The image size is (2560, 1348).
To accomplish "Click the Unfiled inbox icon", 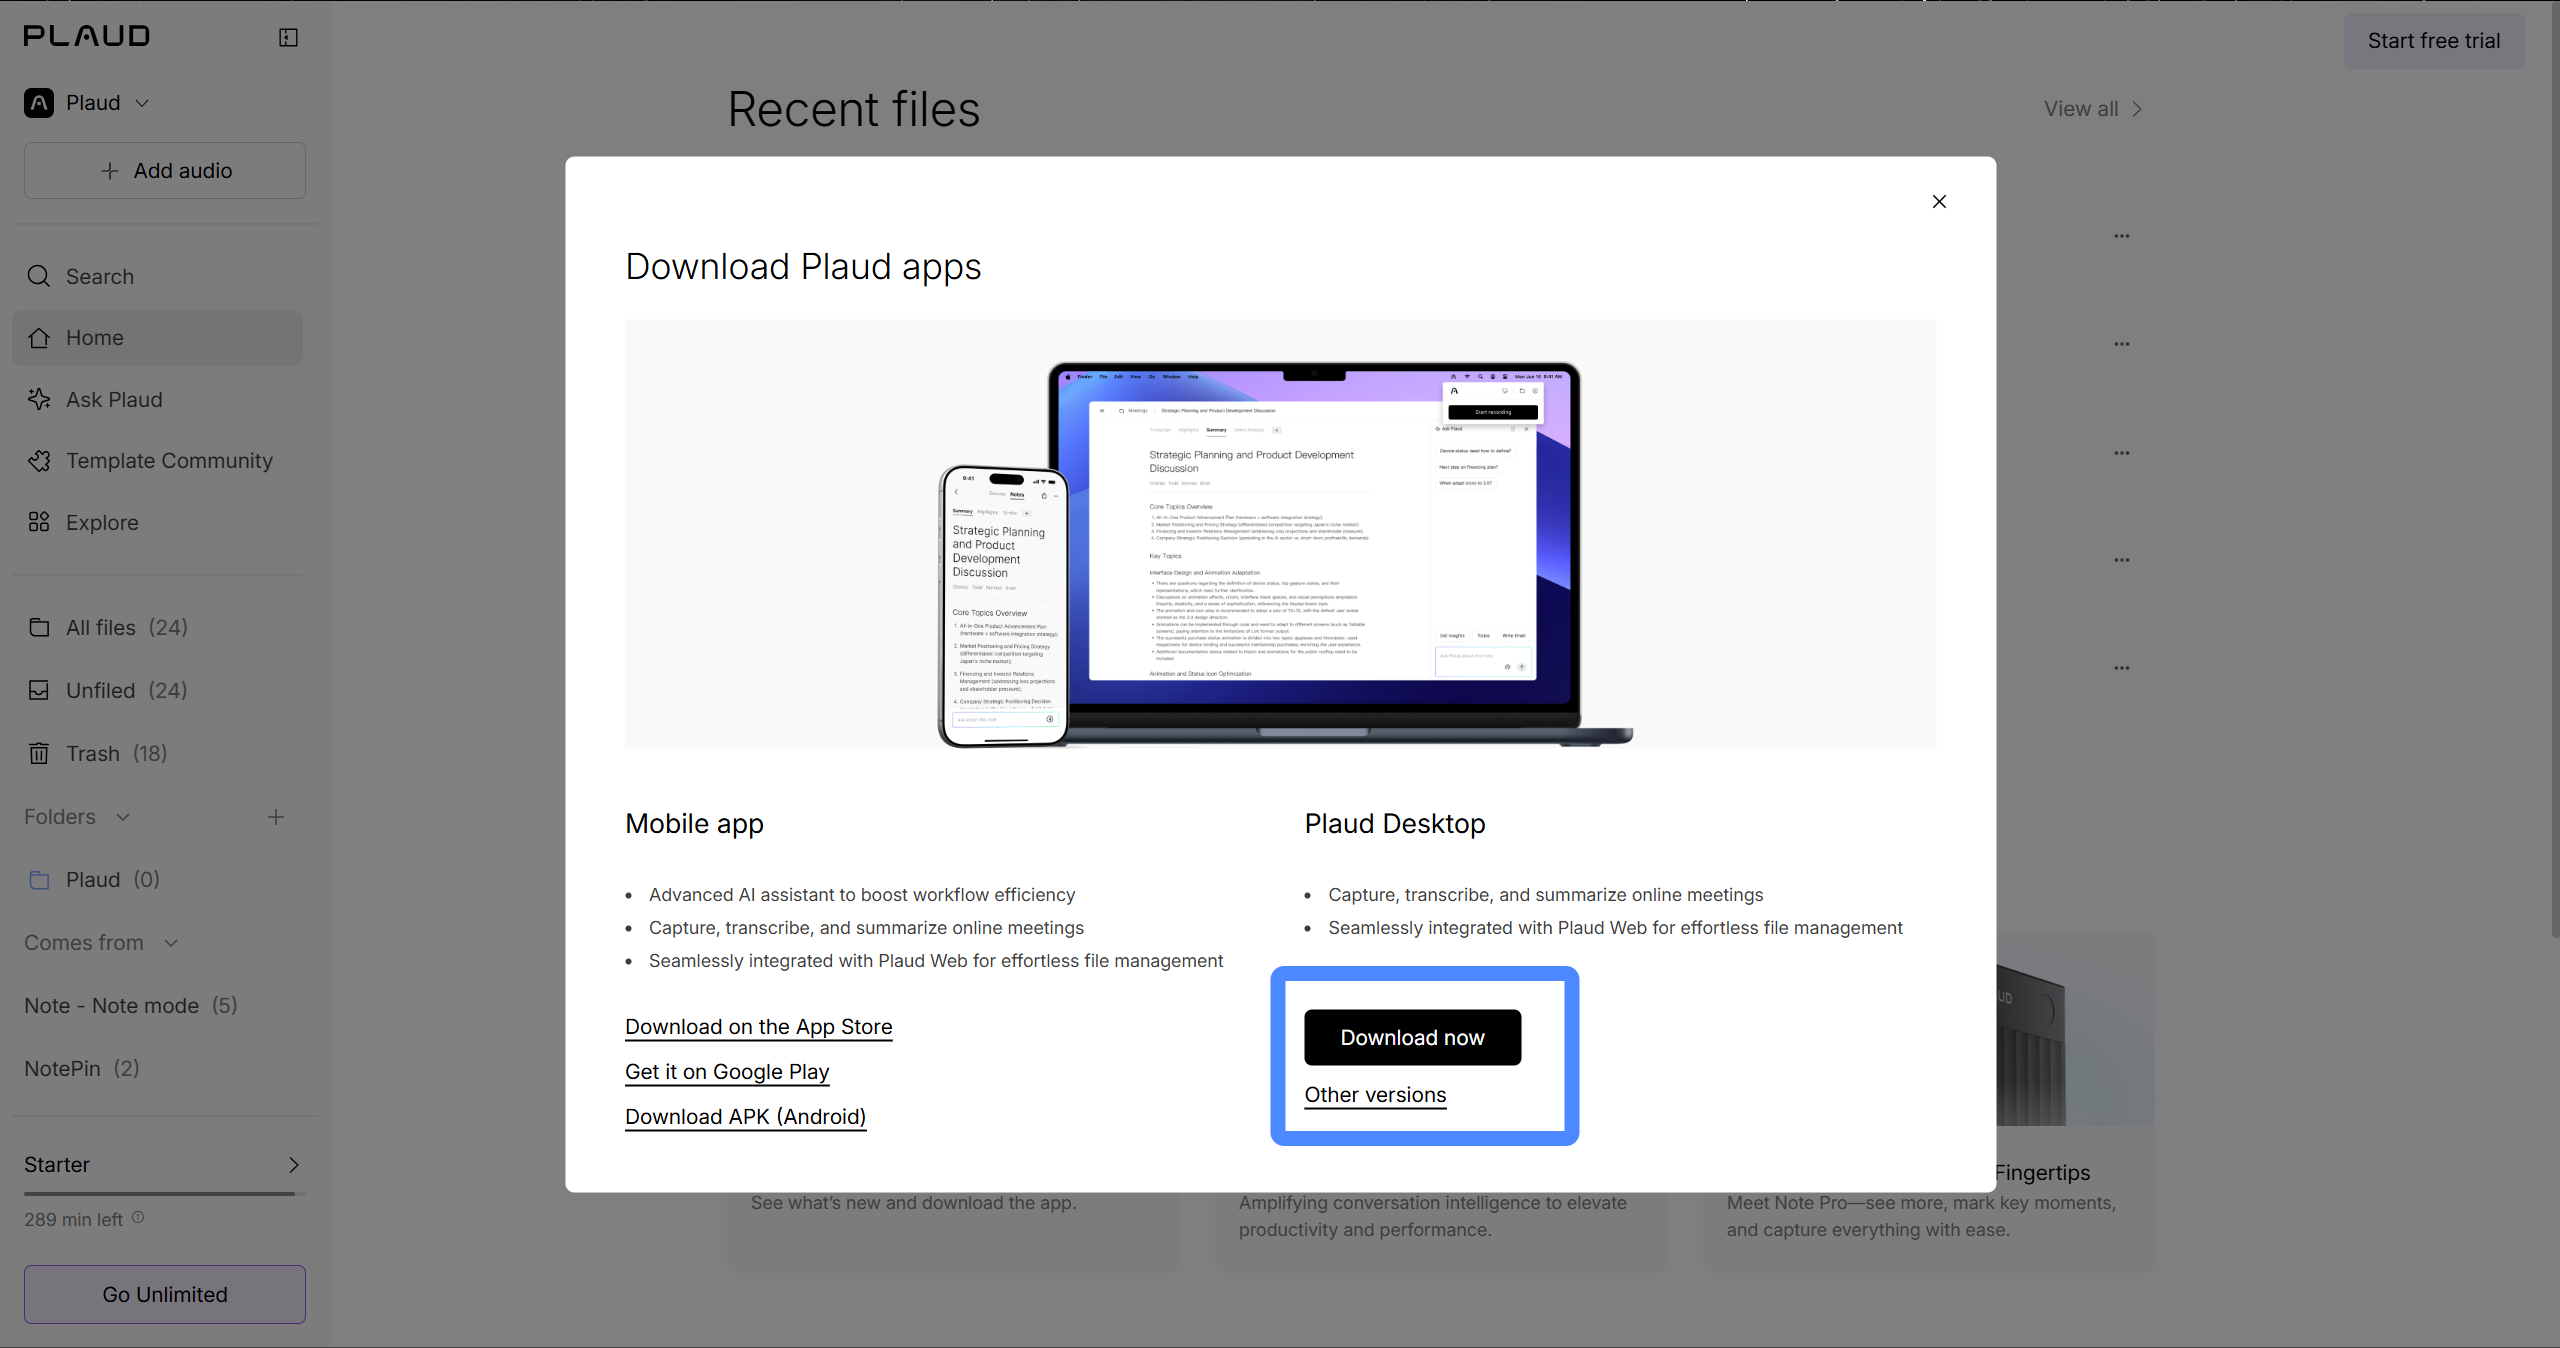I will [39, 691].
